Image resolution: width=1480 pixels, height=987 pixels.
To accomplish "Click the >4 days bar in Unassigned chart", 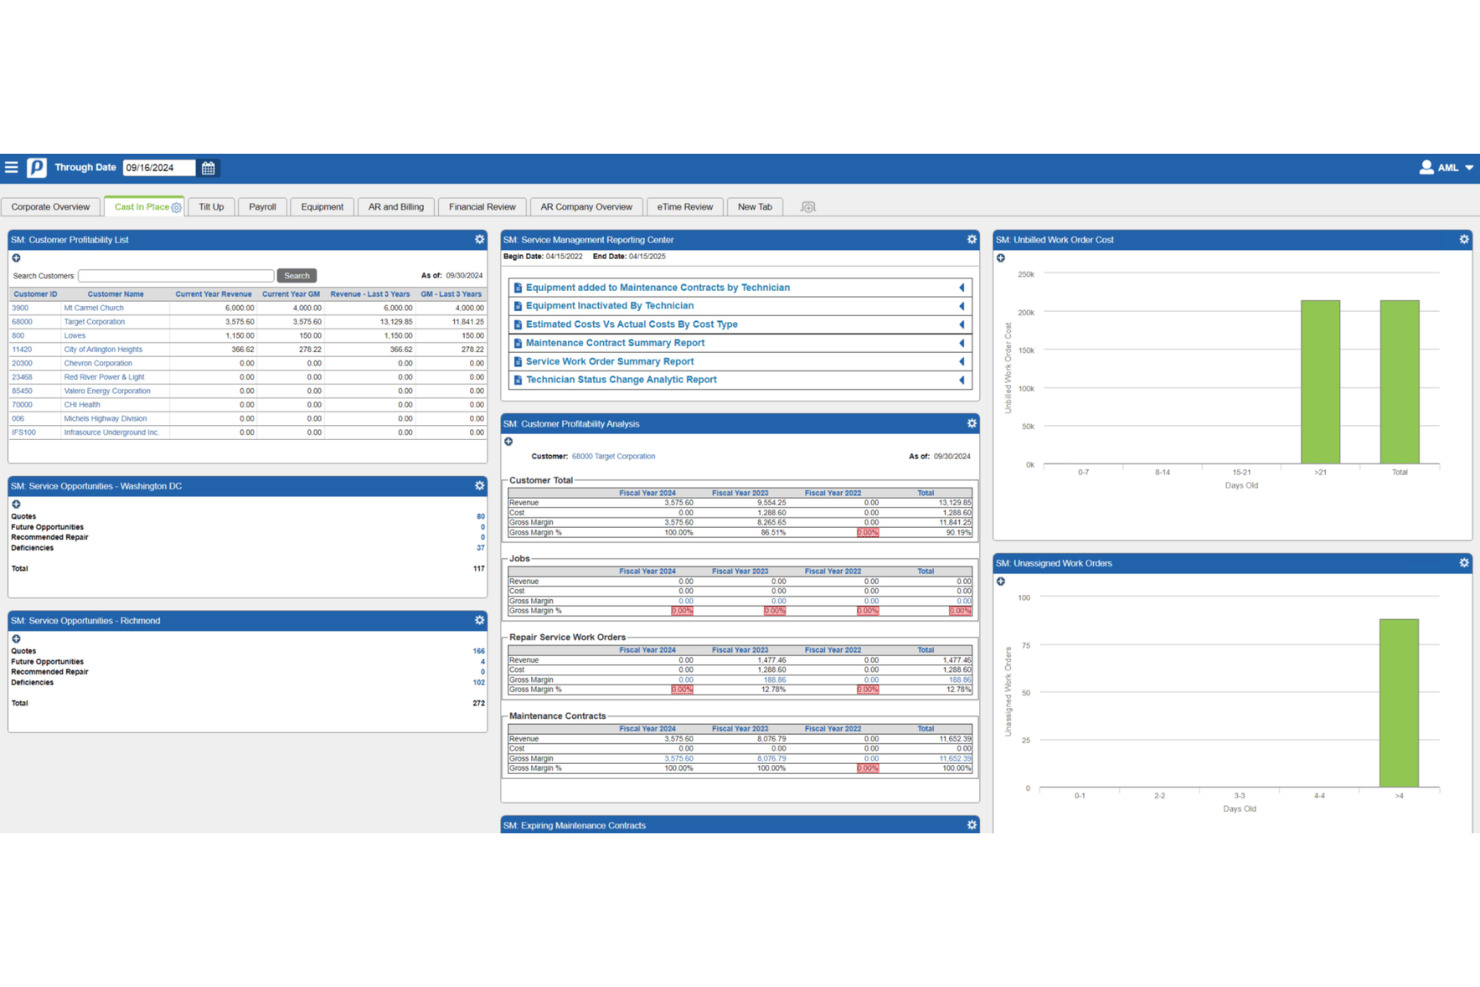I will (1398, 703).
